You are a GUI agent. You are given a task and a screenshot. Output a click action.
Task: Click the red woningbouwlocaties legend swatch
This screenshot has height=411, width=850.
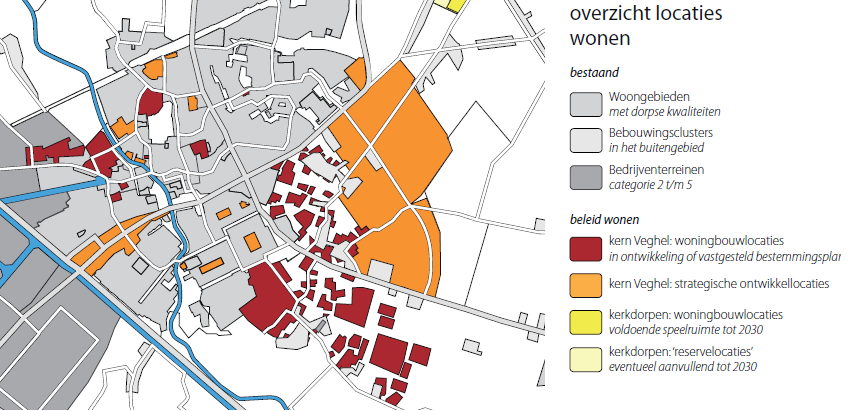[x=585, y=249]
